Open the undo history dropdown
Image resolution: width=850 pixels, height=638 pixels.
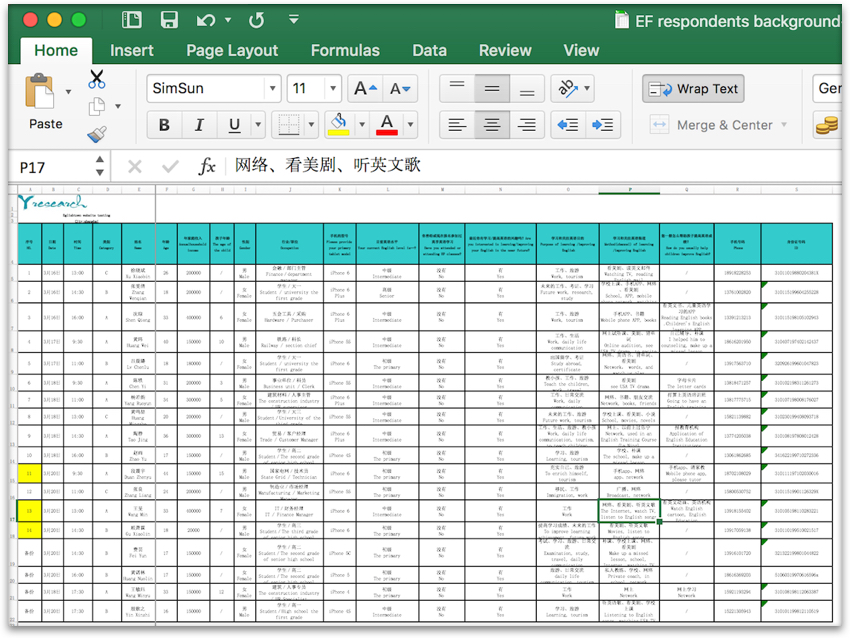pos(228,20)
